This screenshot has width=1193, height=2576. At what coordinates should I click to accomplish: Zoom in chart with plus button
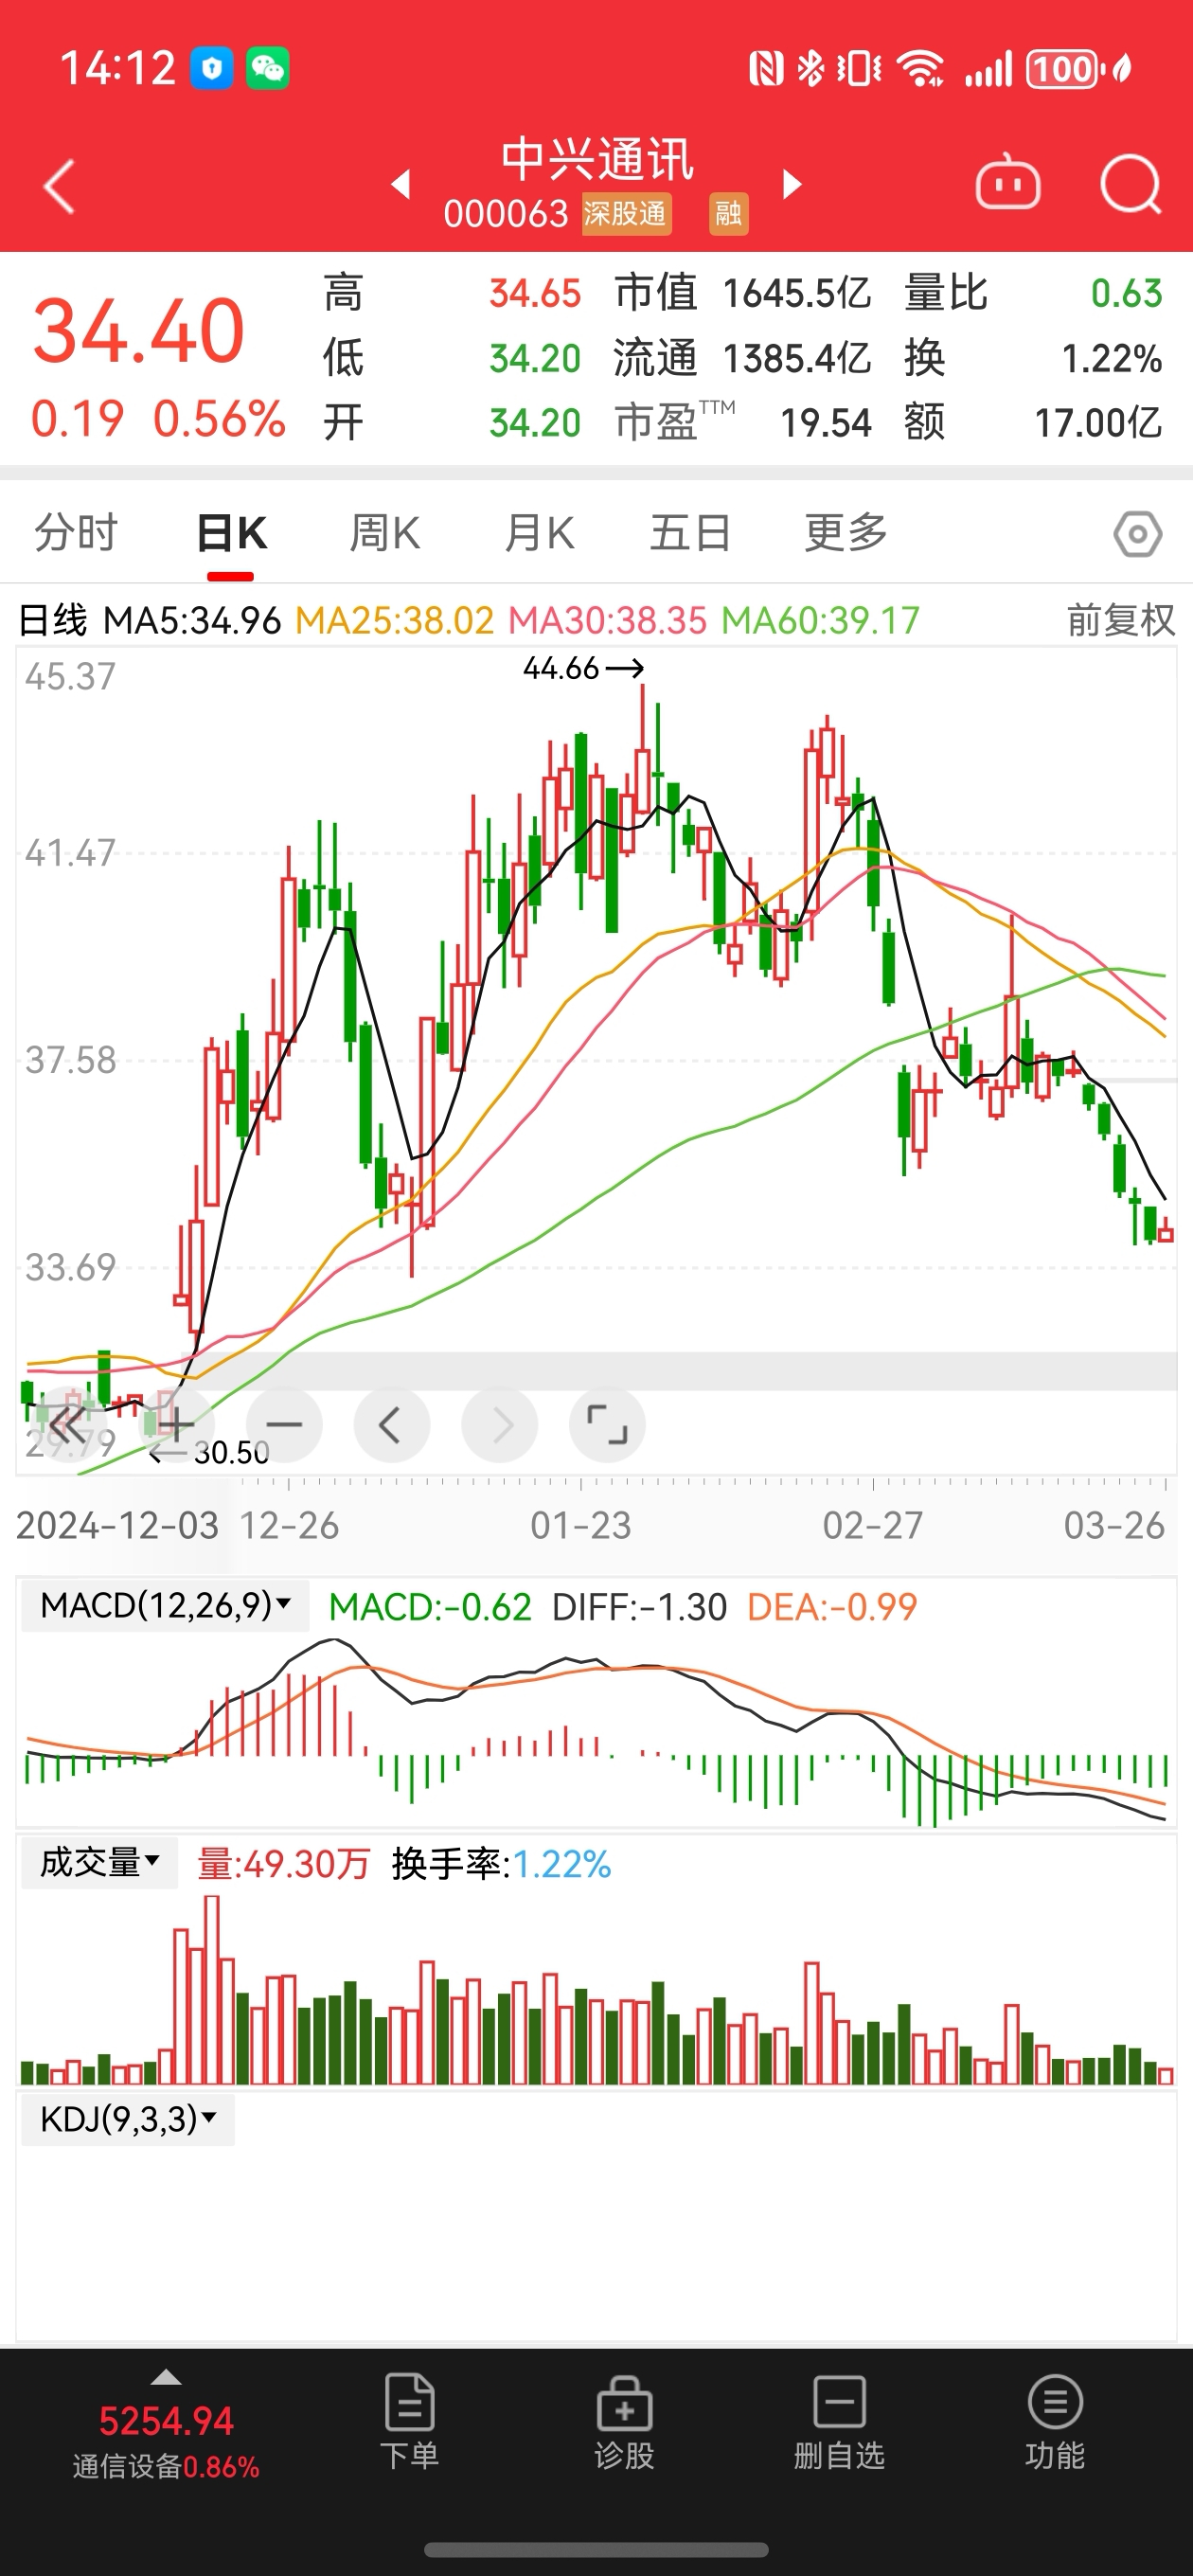[175, 1425]
